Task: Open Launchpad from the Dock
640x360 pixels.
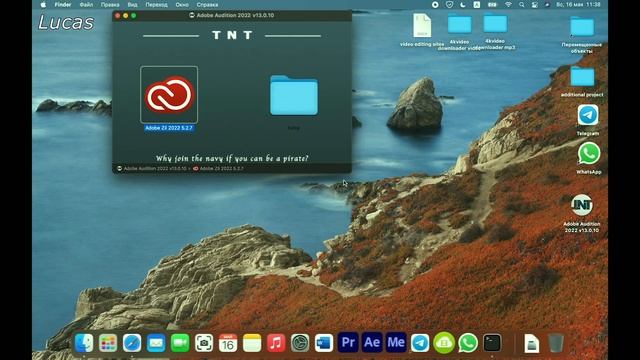Action: [x=108, y=343]
